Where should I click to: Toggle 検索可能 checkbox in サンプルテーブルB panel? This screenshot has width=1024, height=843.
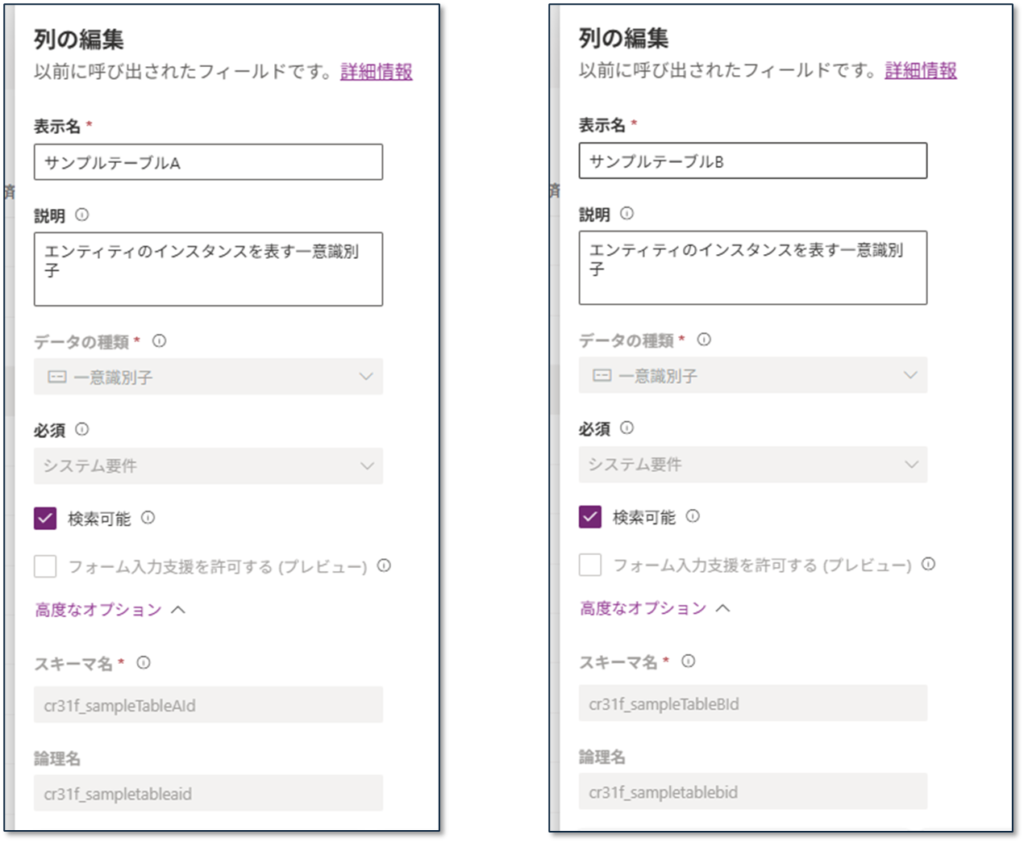(590, 517)
